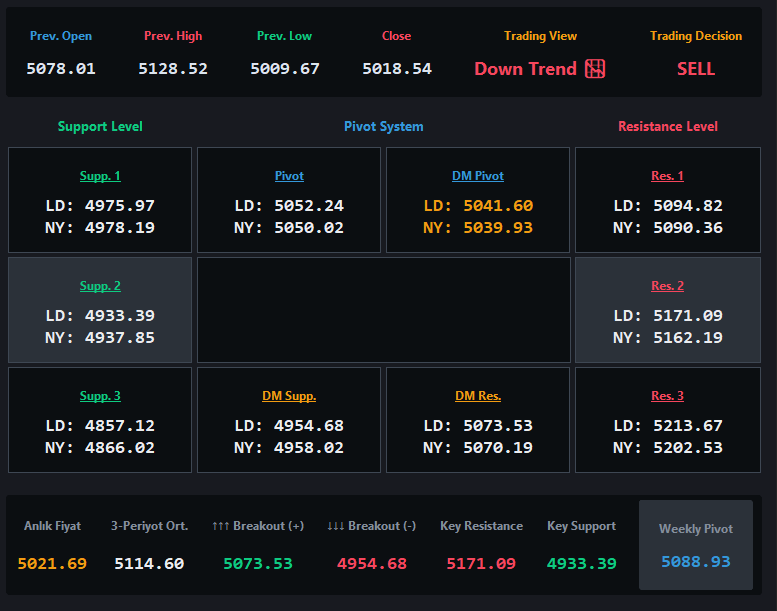Select the Prev. Open value 5078.01
The height and width of the screenshot is (611, 777).
(x=61, y=69)
